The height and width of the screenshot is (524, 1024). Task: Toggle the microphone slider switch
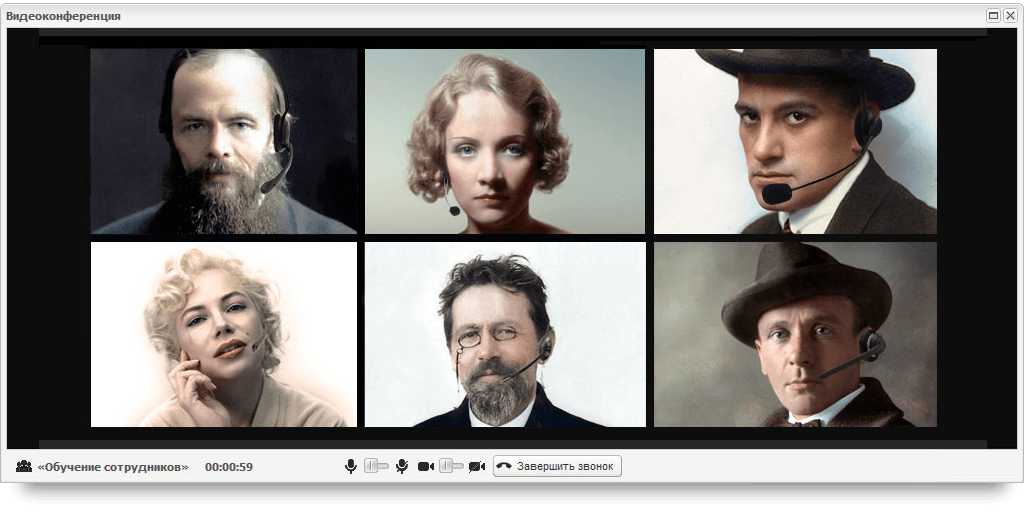tap(376, 466)
